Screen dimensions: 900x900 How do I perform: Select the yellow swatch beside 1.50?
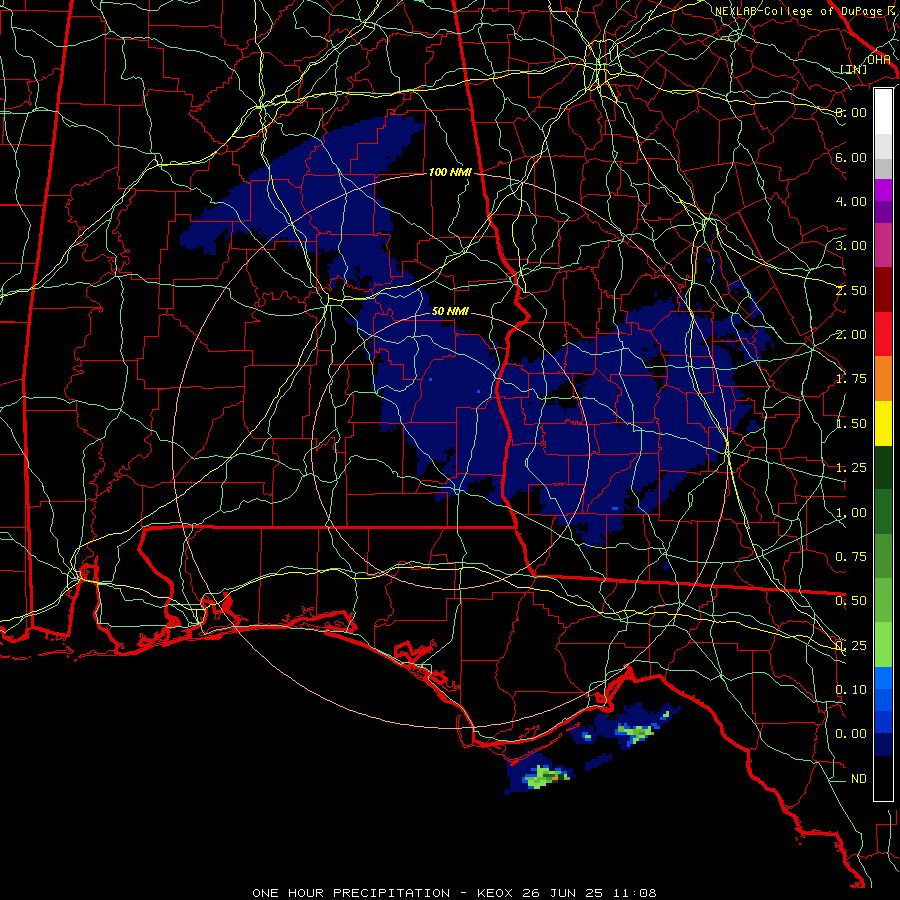883,423
